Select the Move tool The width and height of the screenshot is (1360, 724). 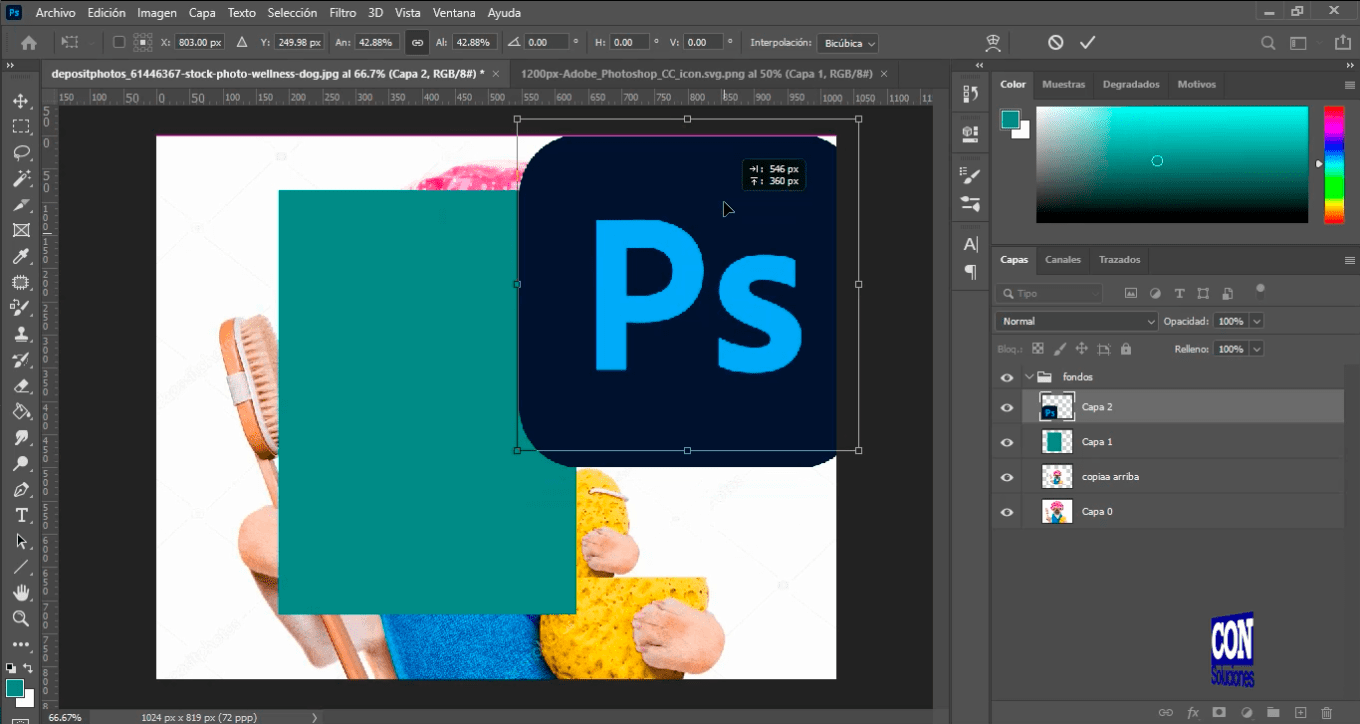(20, 101)
